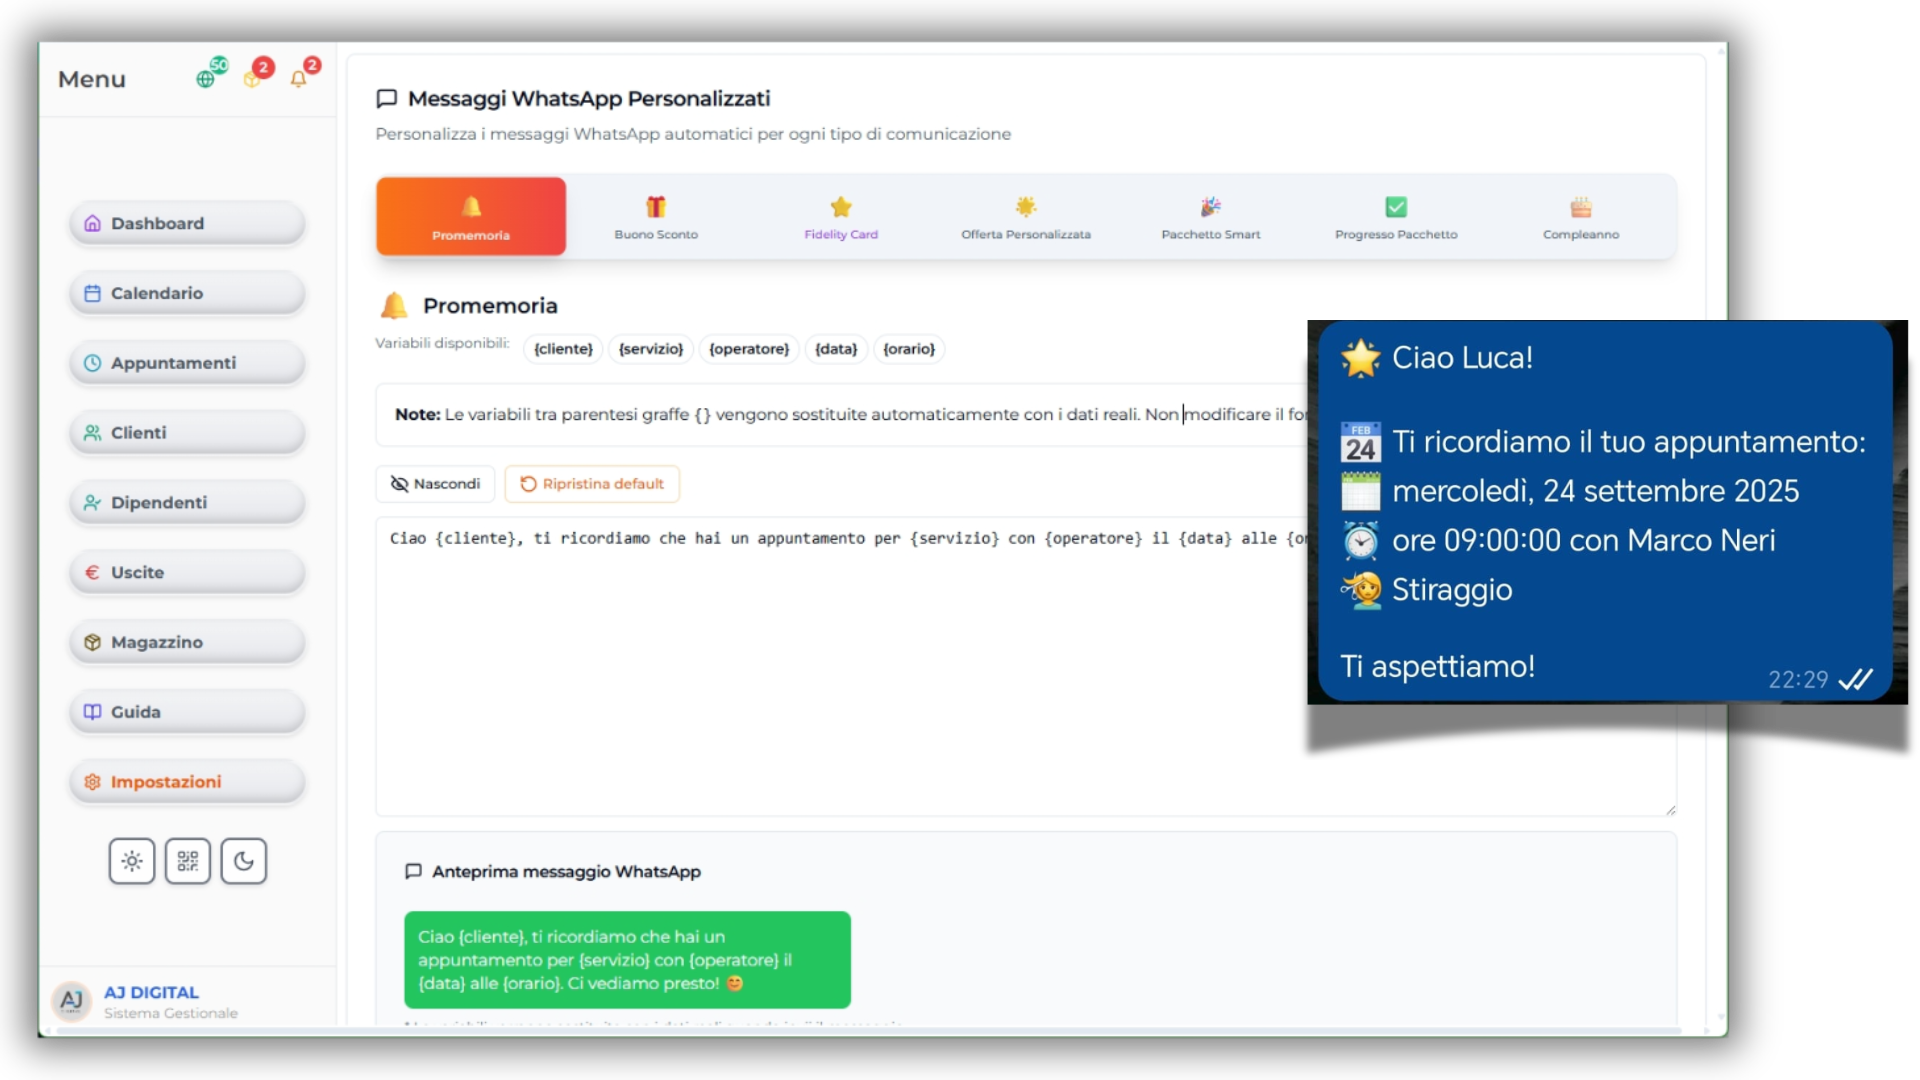Enable dark mode moon icon
Image resolution: width=1920 pixels, height=1080 pixels.
click(244, 861)
